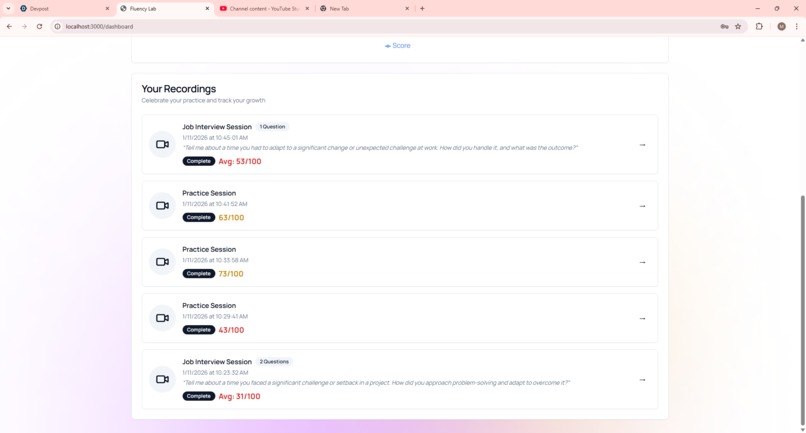Open the browser extensions menu
Viewport: 806px width, 433px height.
759,26
